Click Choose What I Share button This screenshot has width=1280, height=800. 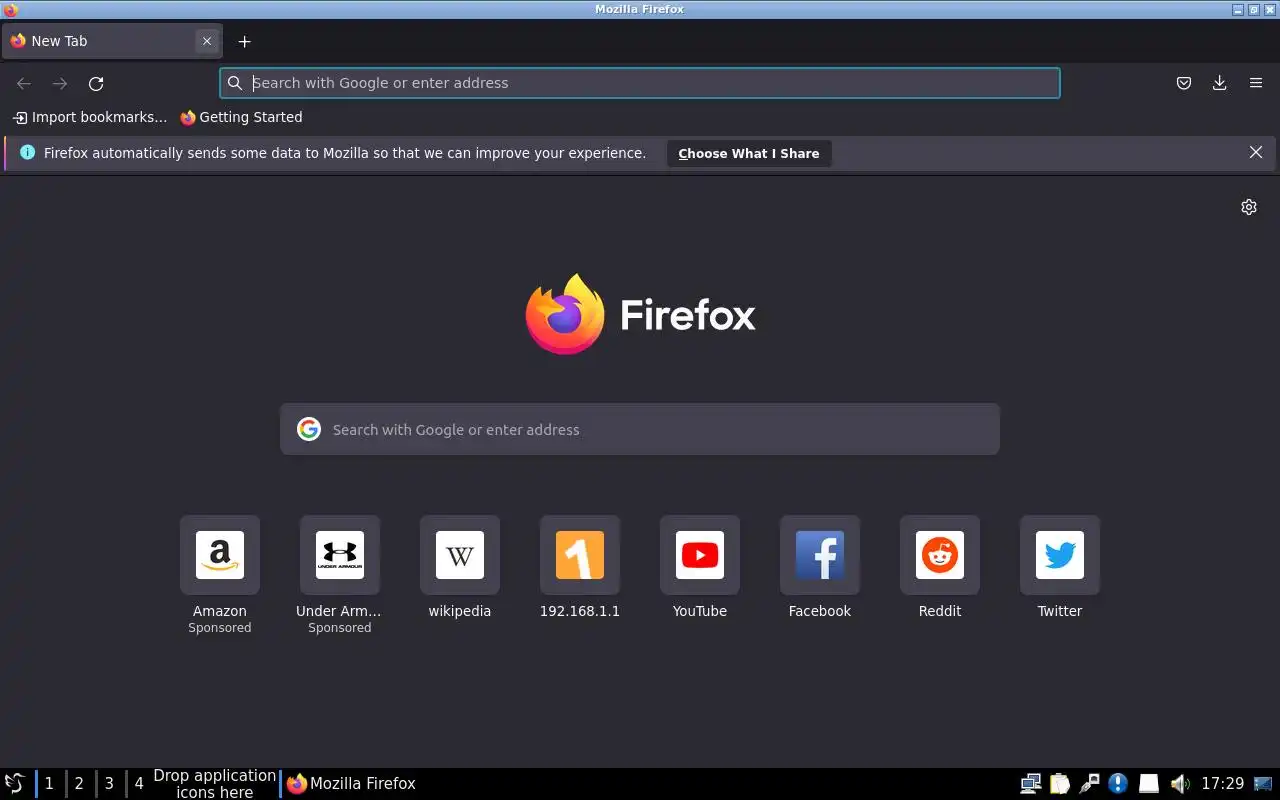click(x=749, y=153)
